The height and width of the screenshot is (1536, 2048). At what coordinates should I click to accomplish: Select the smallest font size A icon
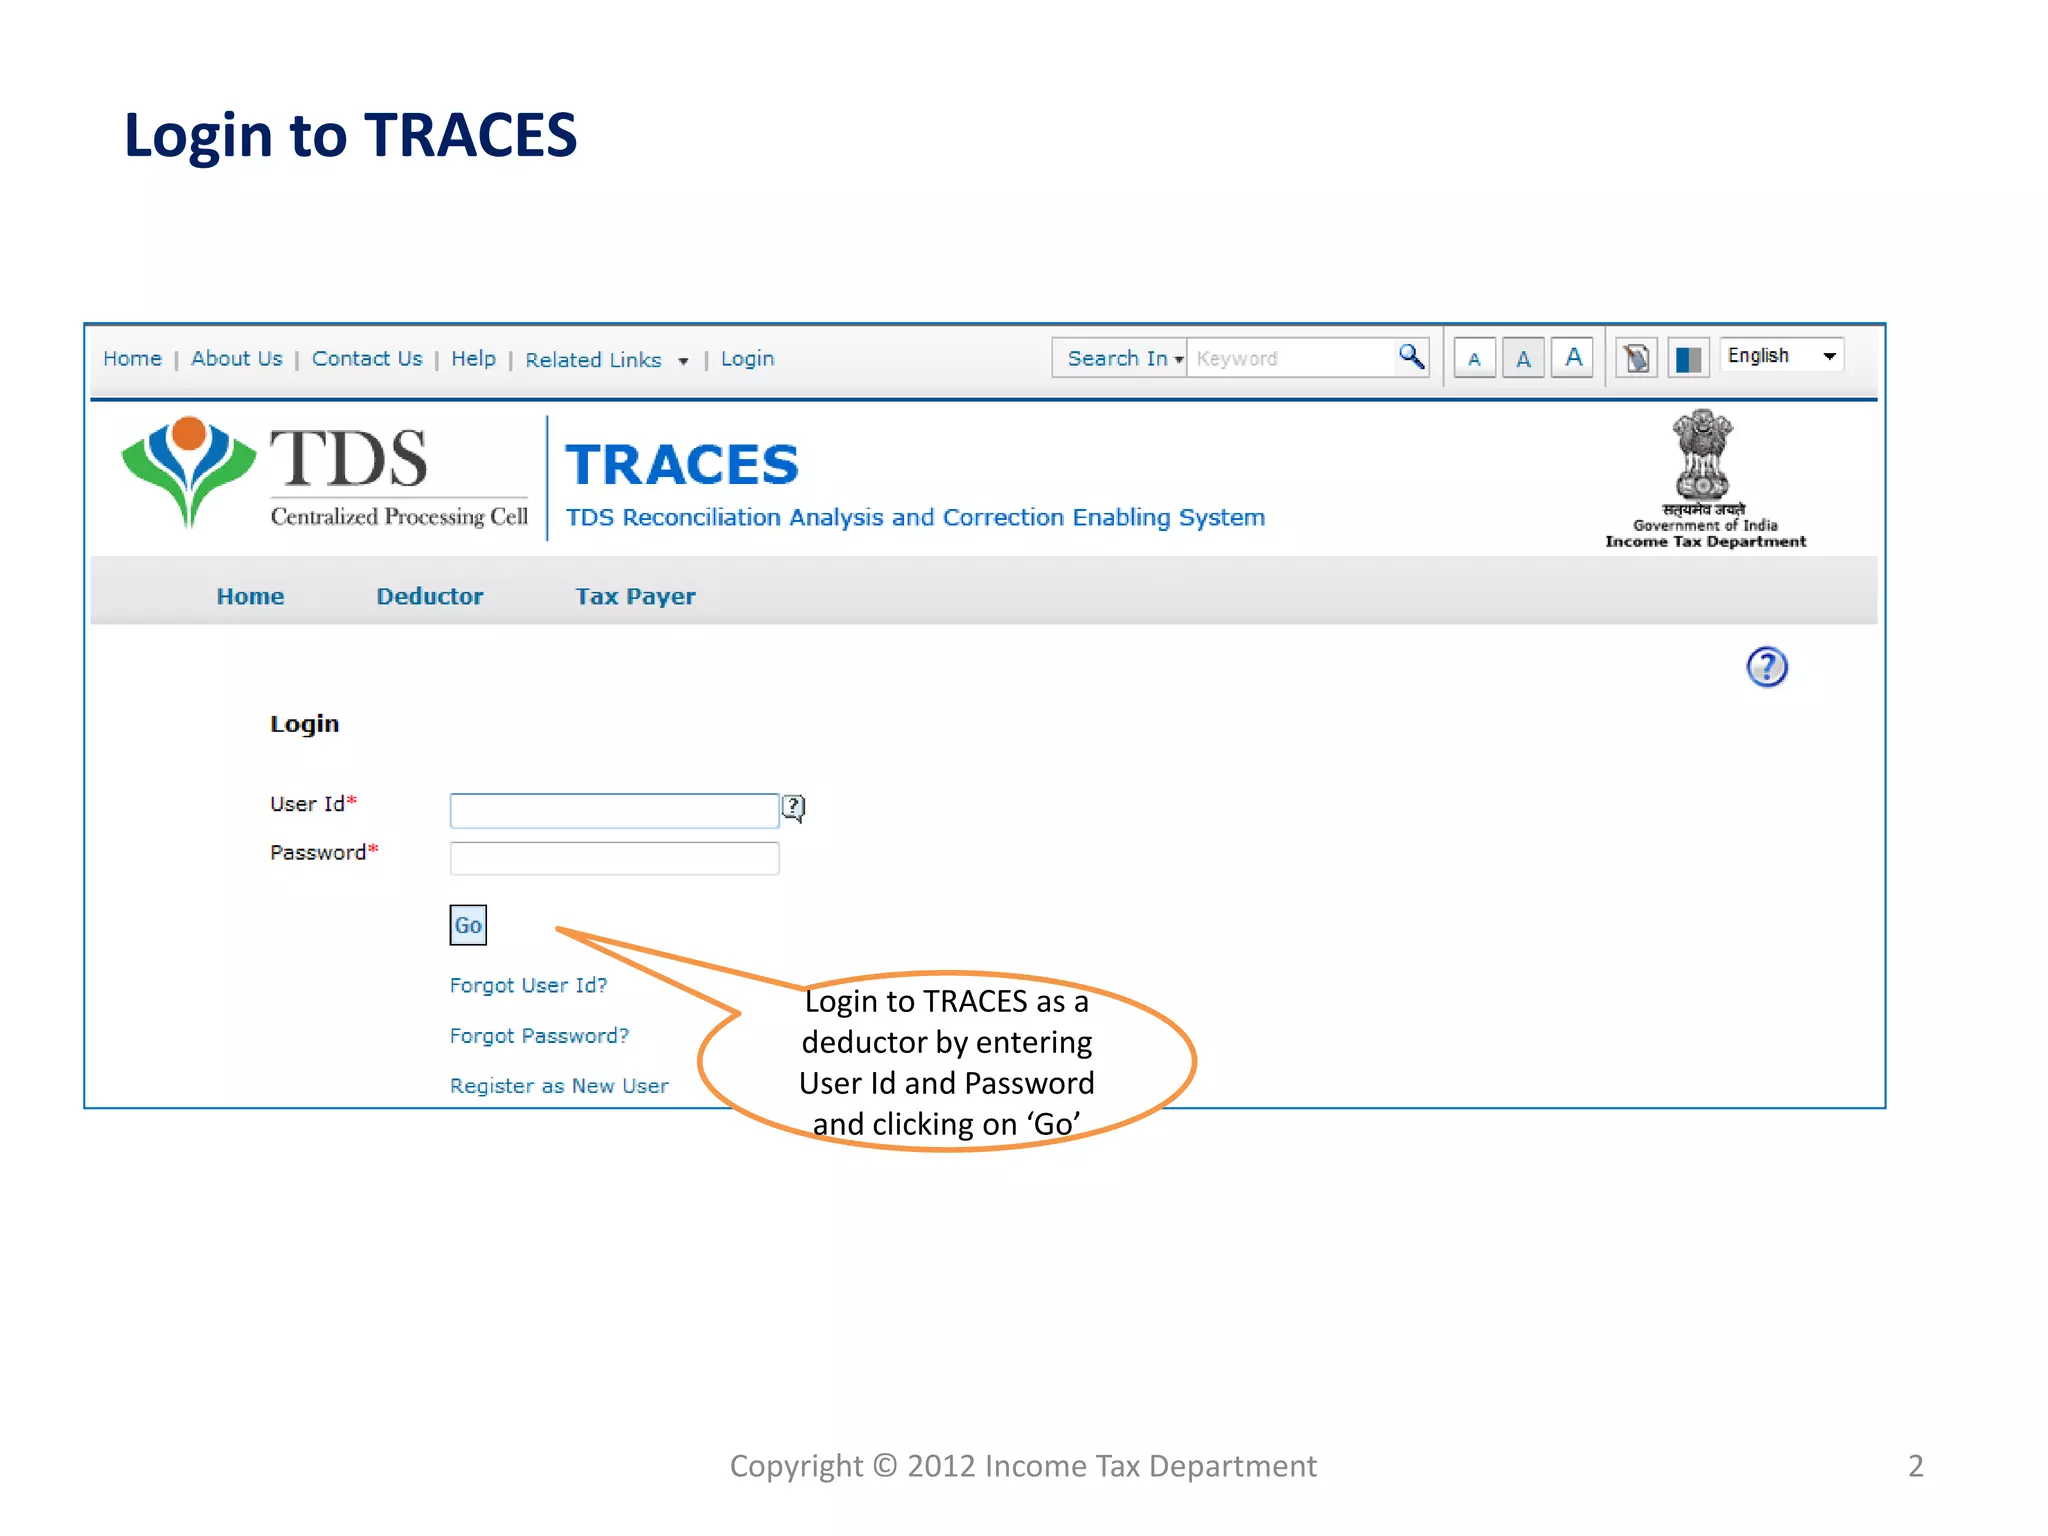click(1474, 359)
